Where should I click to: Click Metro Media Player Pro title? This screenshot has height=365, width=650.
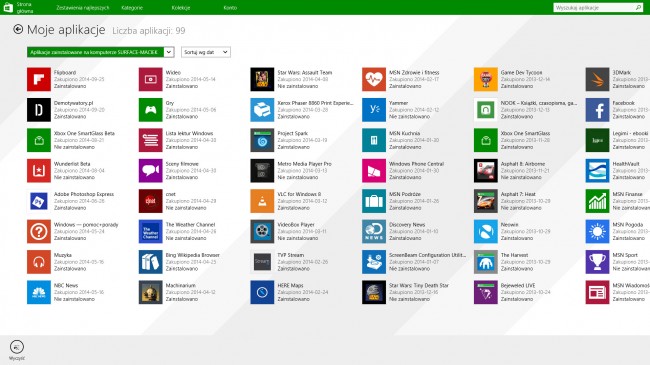pos(304,164)
